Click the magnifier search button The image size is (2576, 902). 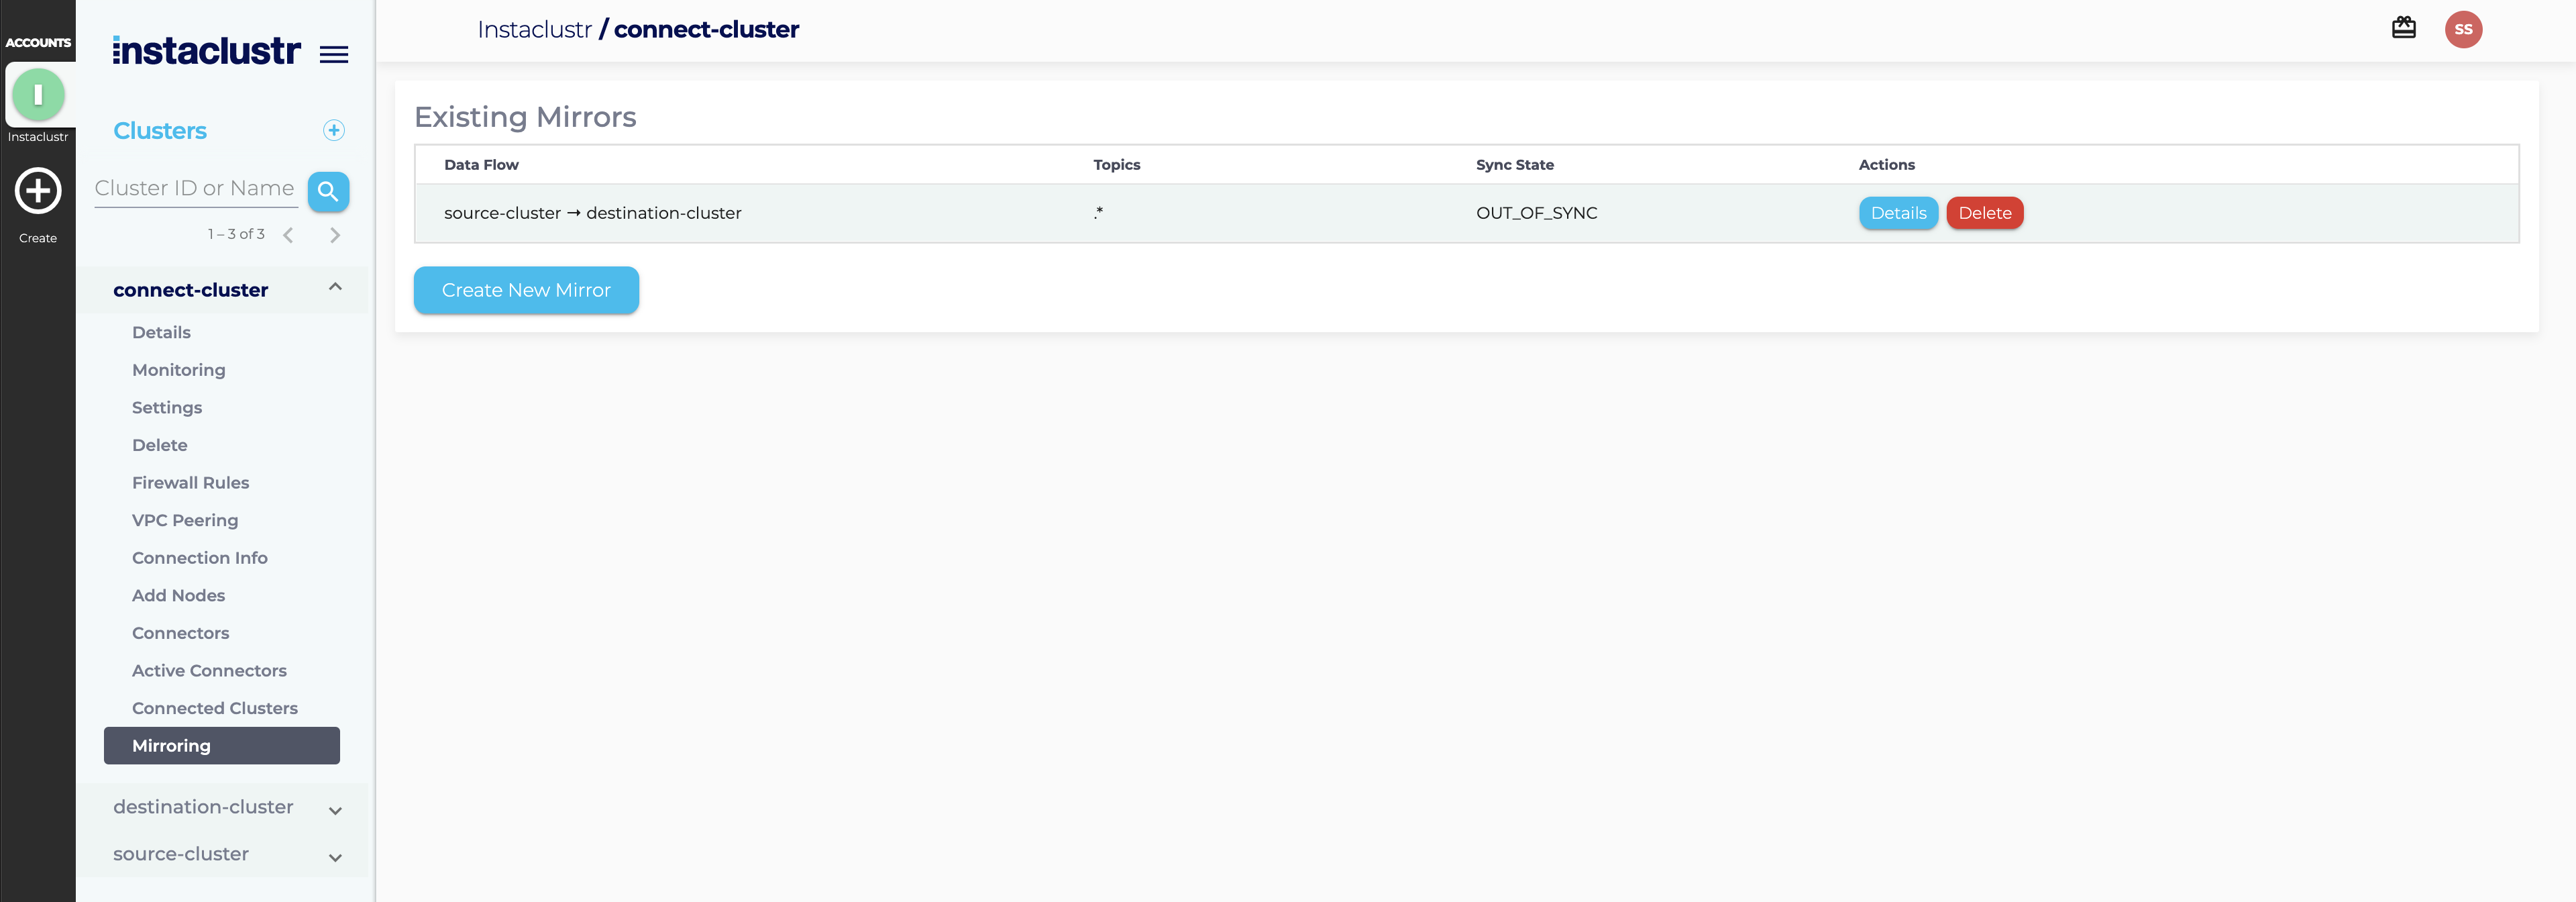point(328,191)
